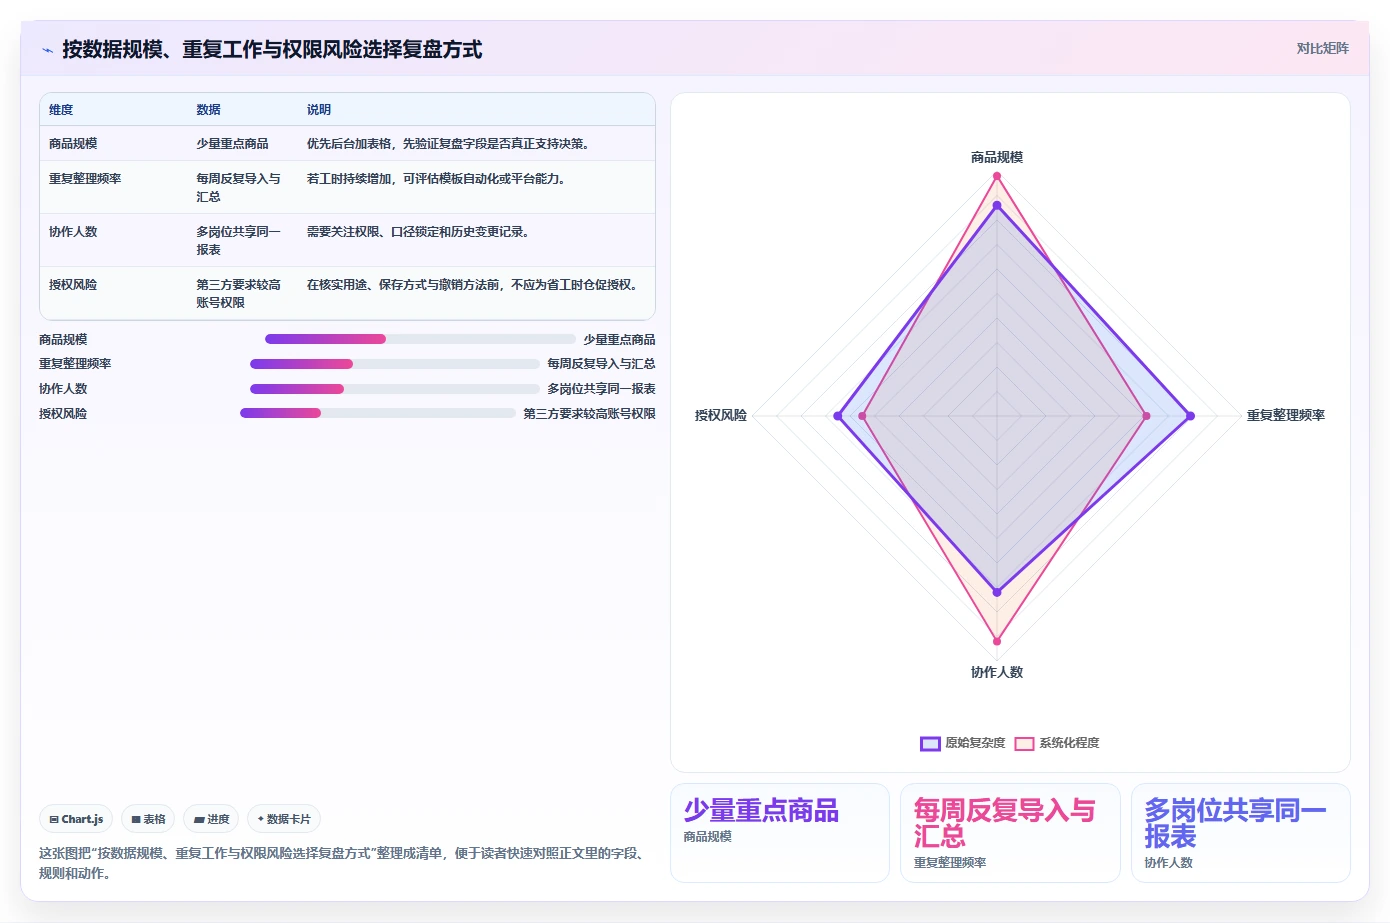Click the 协作人数 axis label on radar chart
The width and height of the screenshot is (1390, 923).
(x=997, y=673)
